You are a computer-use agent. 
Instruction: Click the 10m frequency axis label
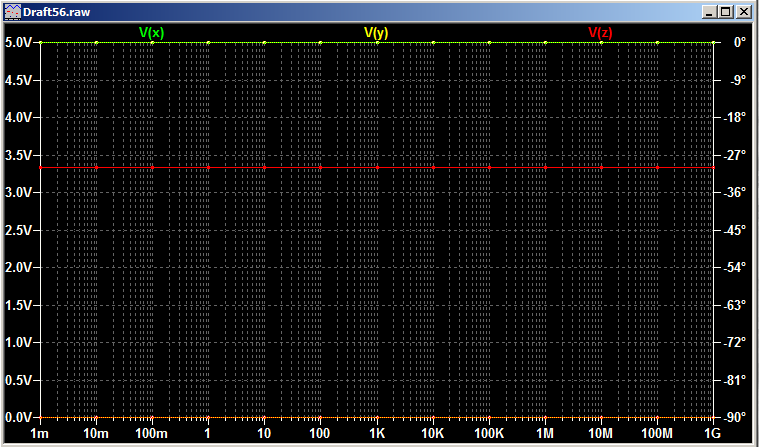click(x=96, y=433)
